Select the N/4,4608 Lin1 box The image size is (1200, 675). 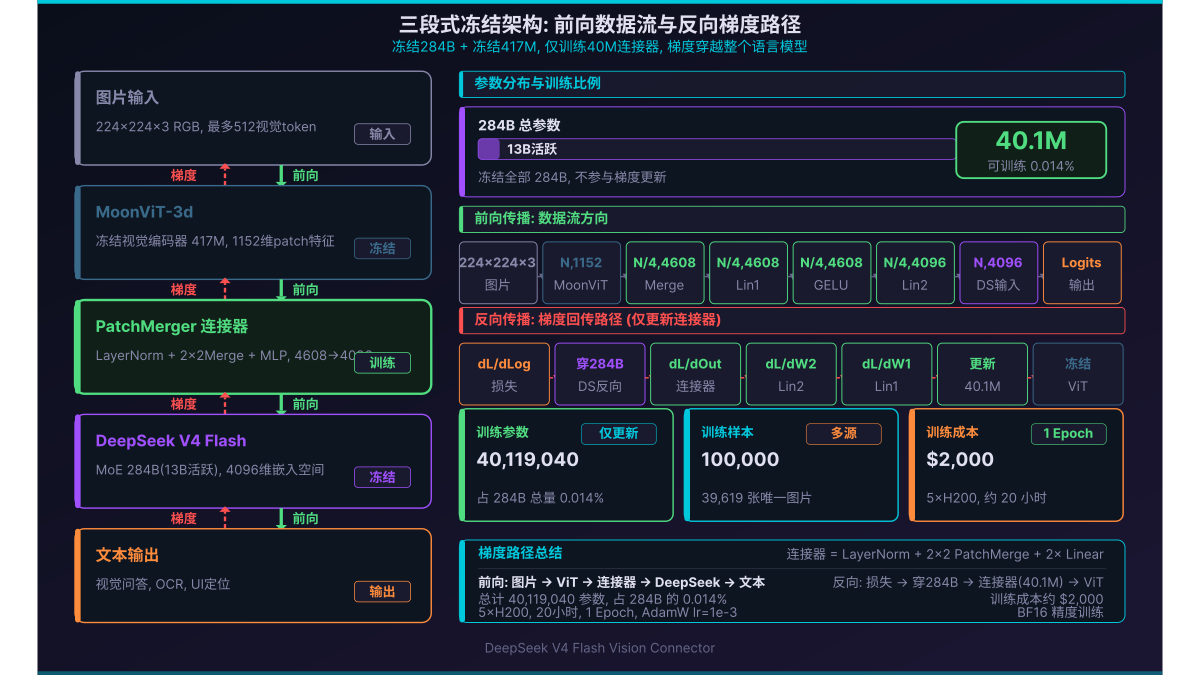pyautogui.click(x=748, y=273)
